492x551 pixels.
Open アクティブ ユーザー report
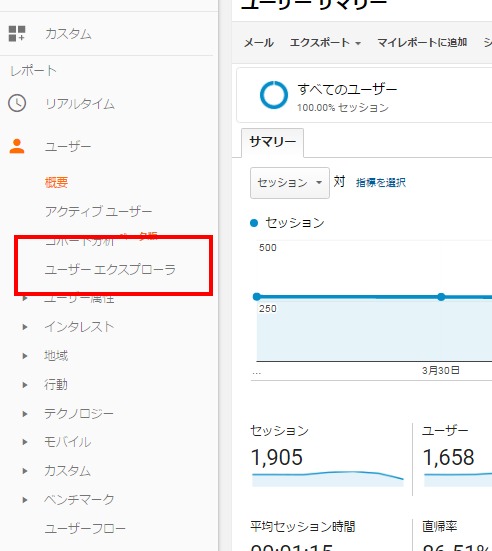(98, 211)
